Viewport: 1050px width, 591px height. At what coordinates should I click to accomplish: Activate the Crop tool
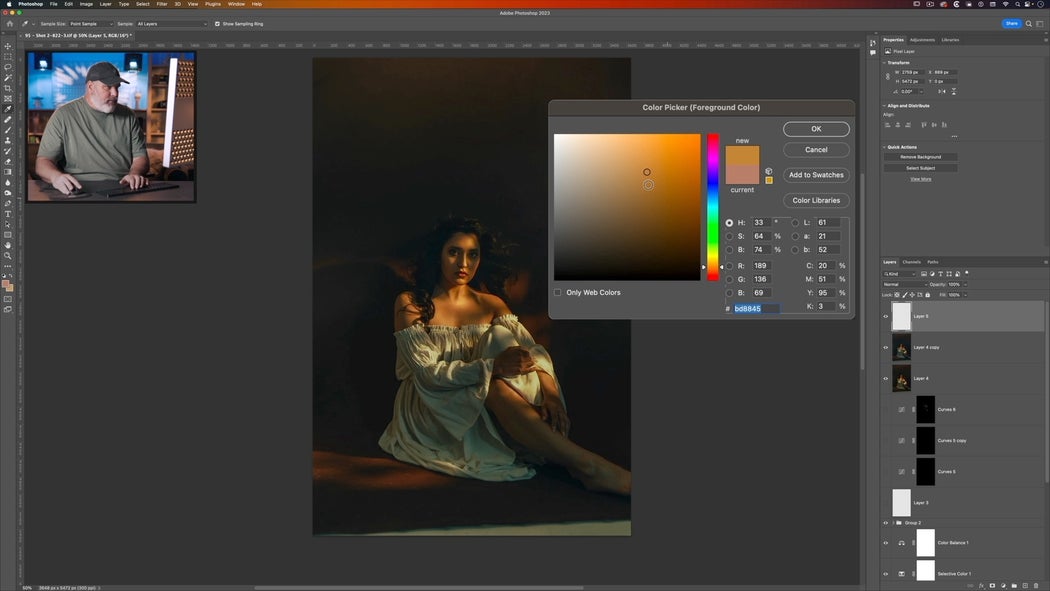[6, 87]
